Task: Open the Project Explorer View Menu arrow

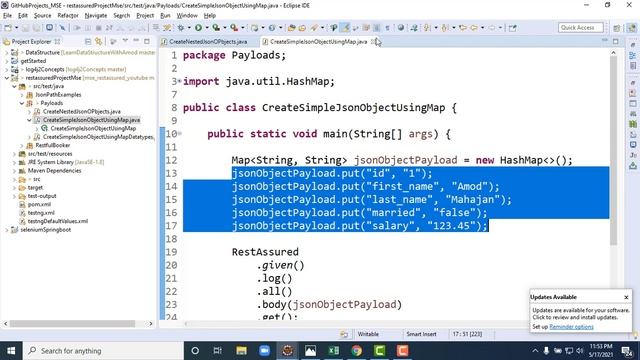Action: (x=125, y=41)
